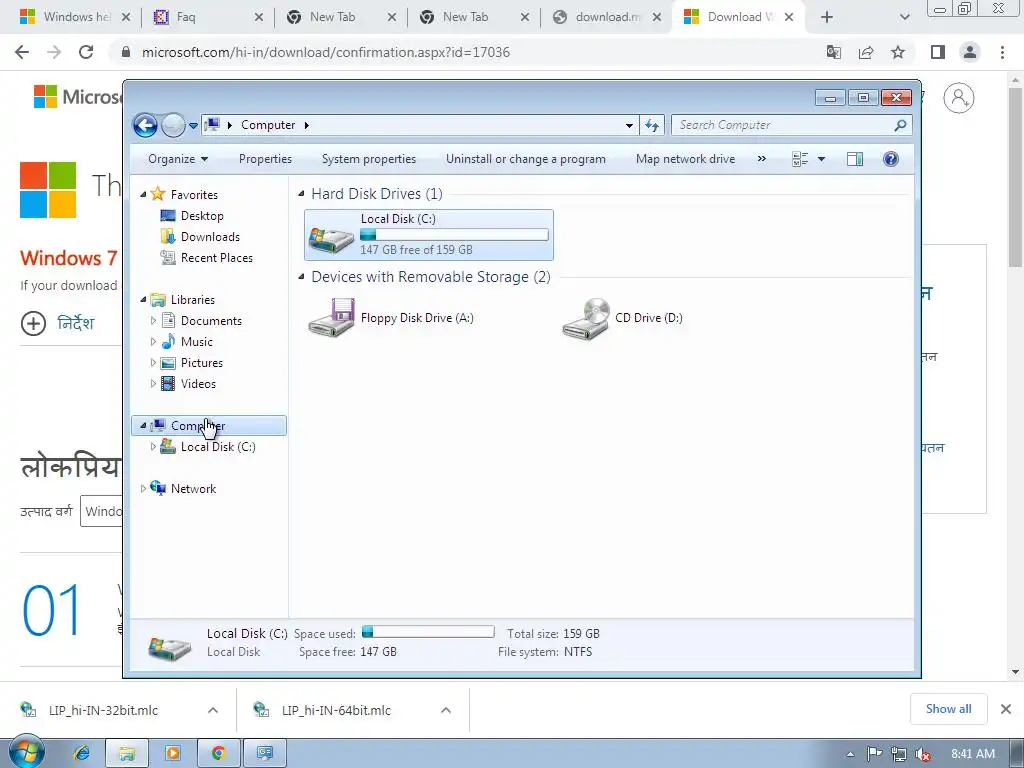Select the Pictures library

[x=202, y=362]
